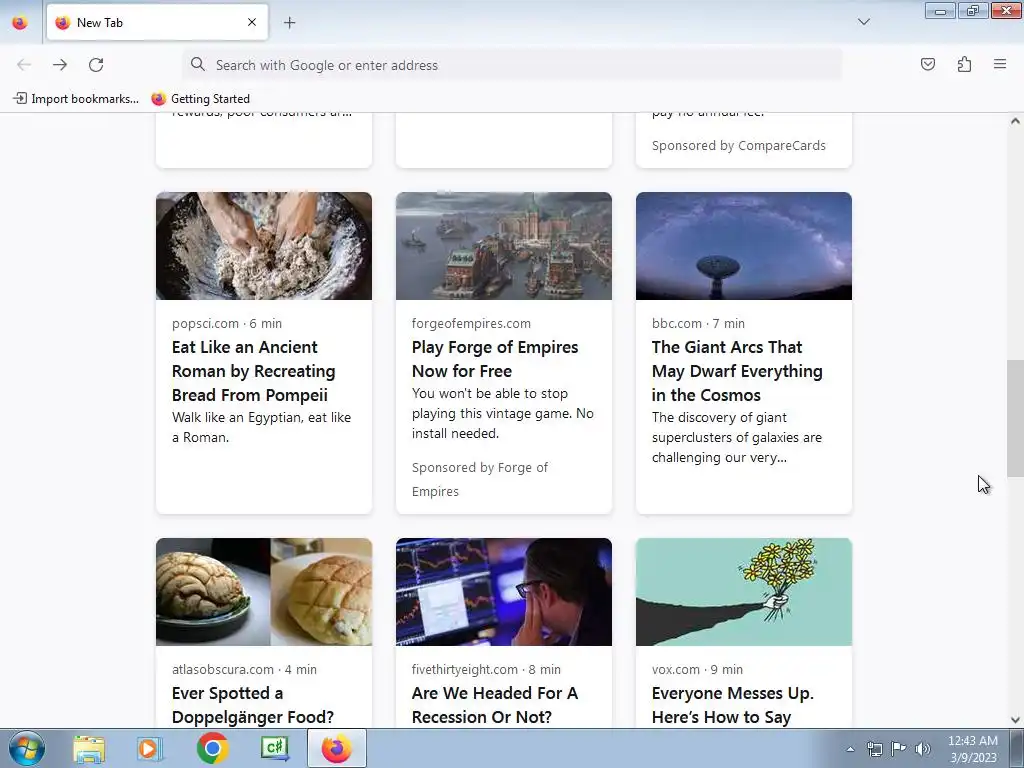Open Save to Pocket button
The width and height of the screenshot is (1024, 768).
927,64
